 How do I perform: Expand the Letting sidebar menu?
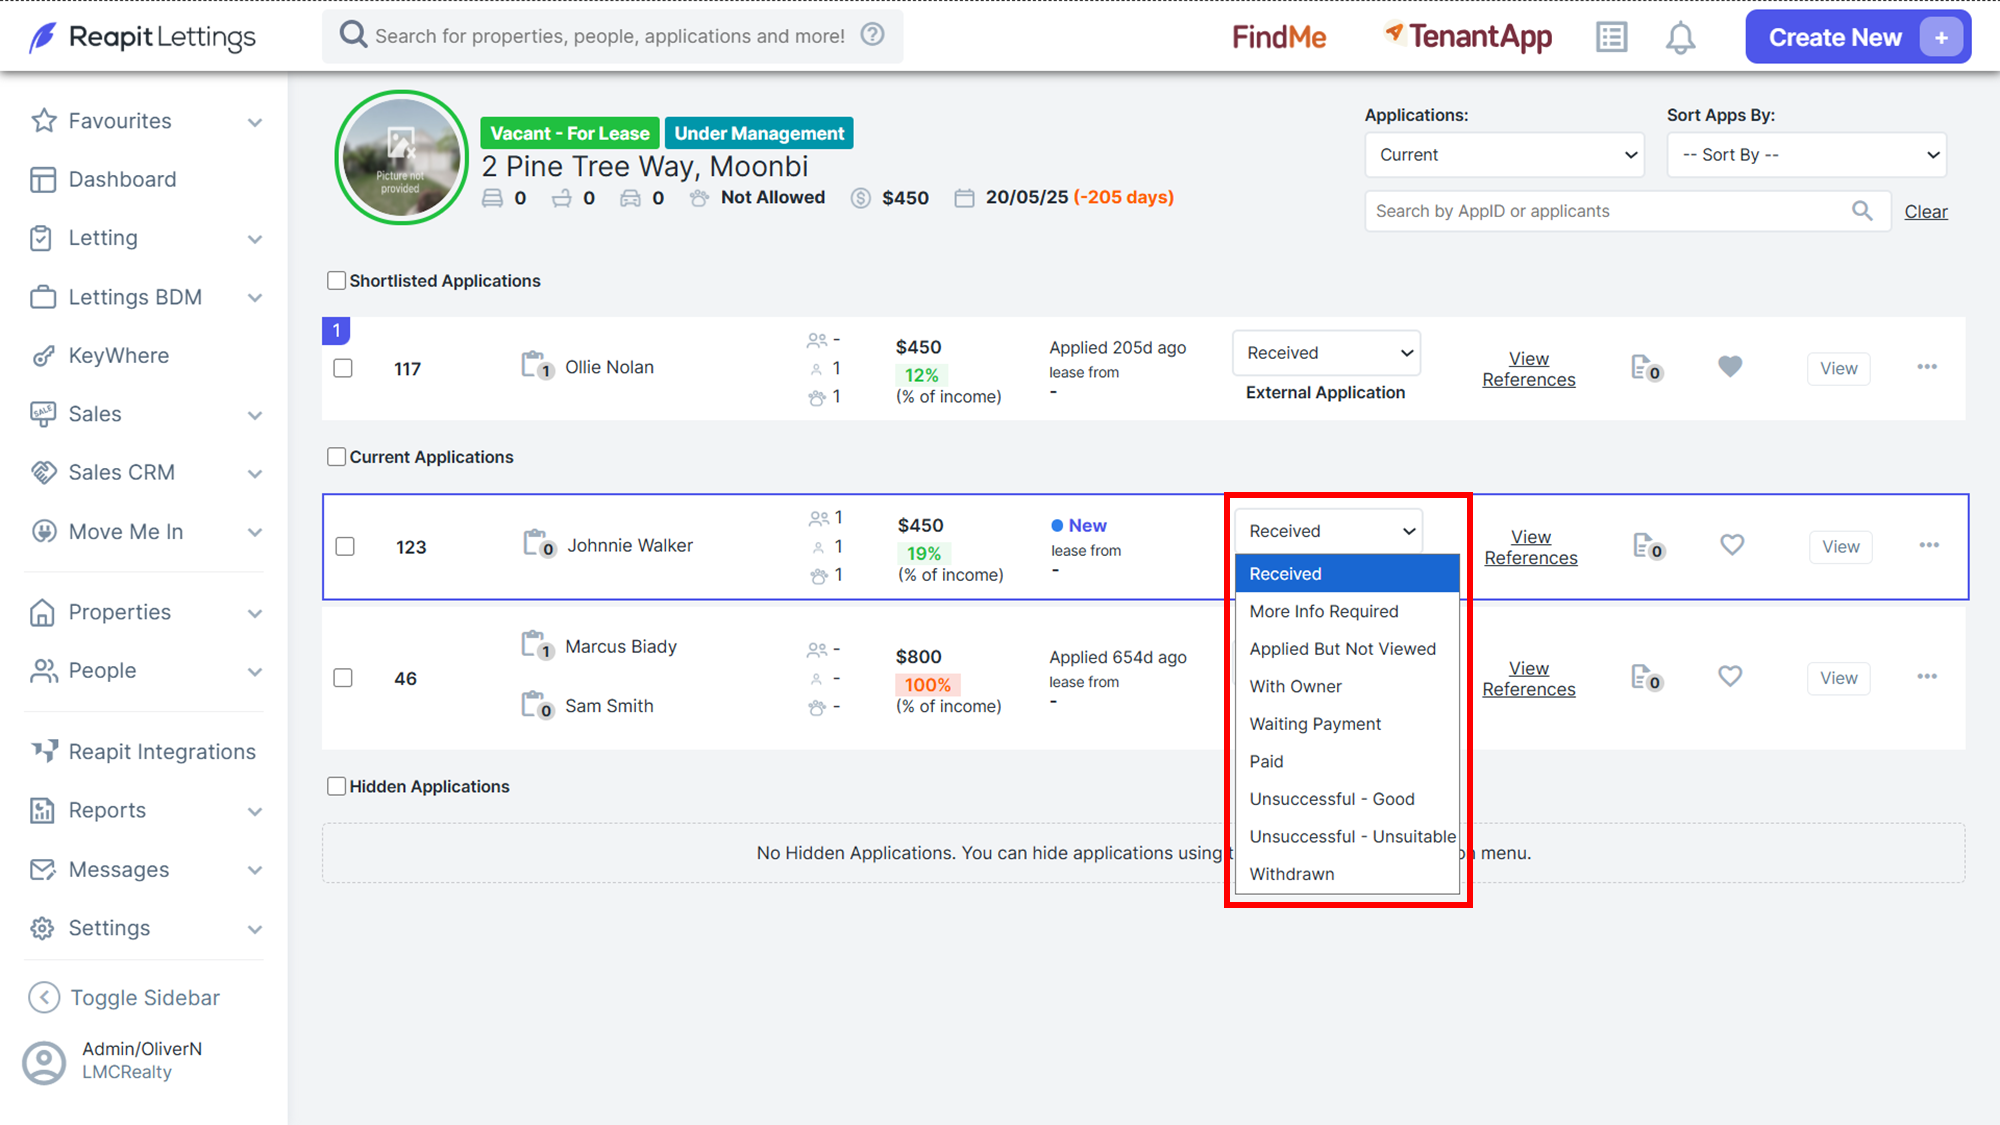[x=148, y=238]
